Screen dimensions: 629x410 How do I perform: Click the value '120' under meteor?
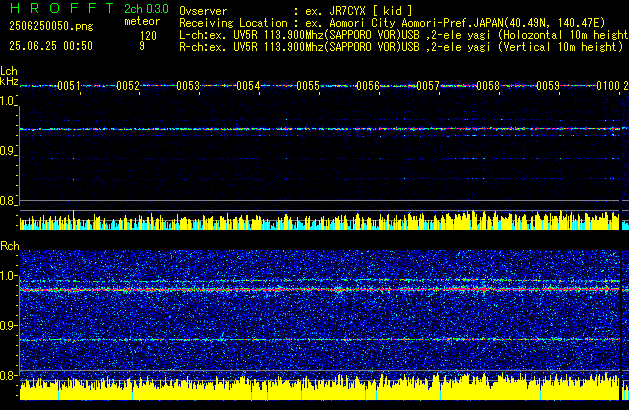[x=148, y=36]
